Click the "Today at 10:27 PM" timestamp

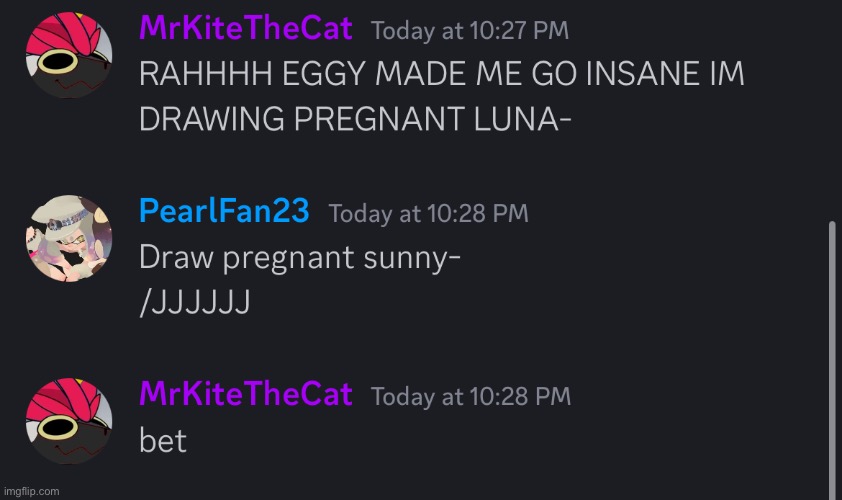(x=469, y=31)
